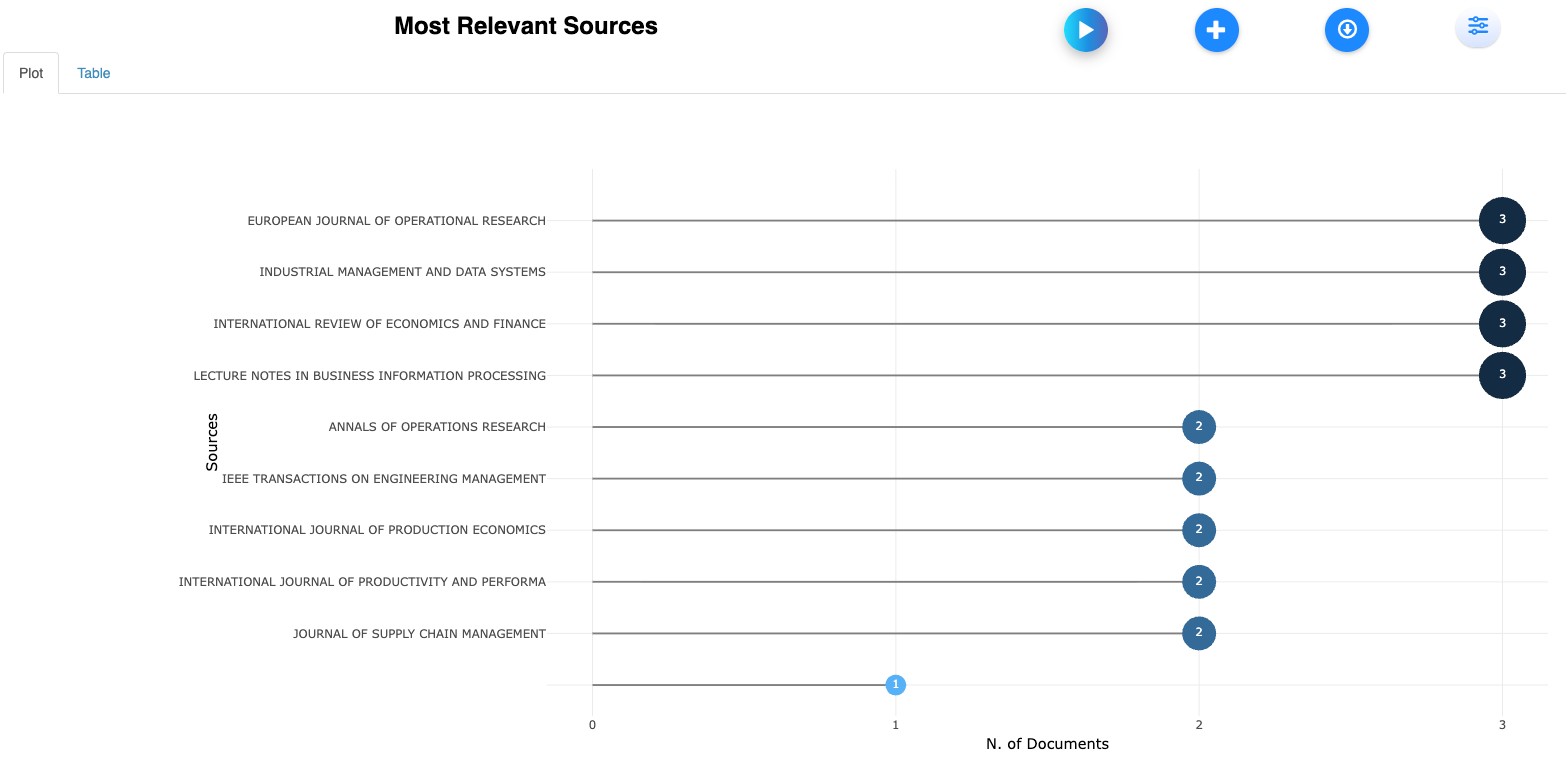Image resolution: width=1566 pixels, height=758 pixels.
Task: Click the Journal of Supply Chain Management label
Action: click(419, 634)
